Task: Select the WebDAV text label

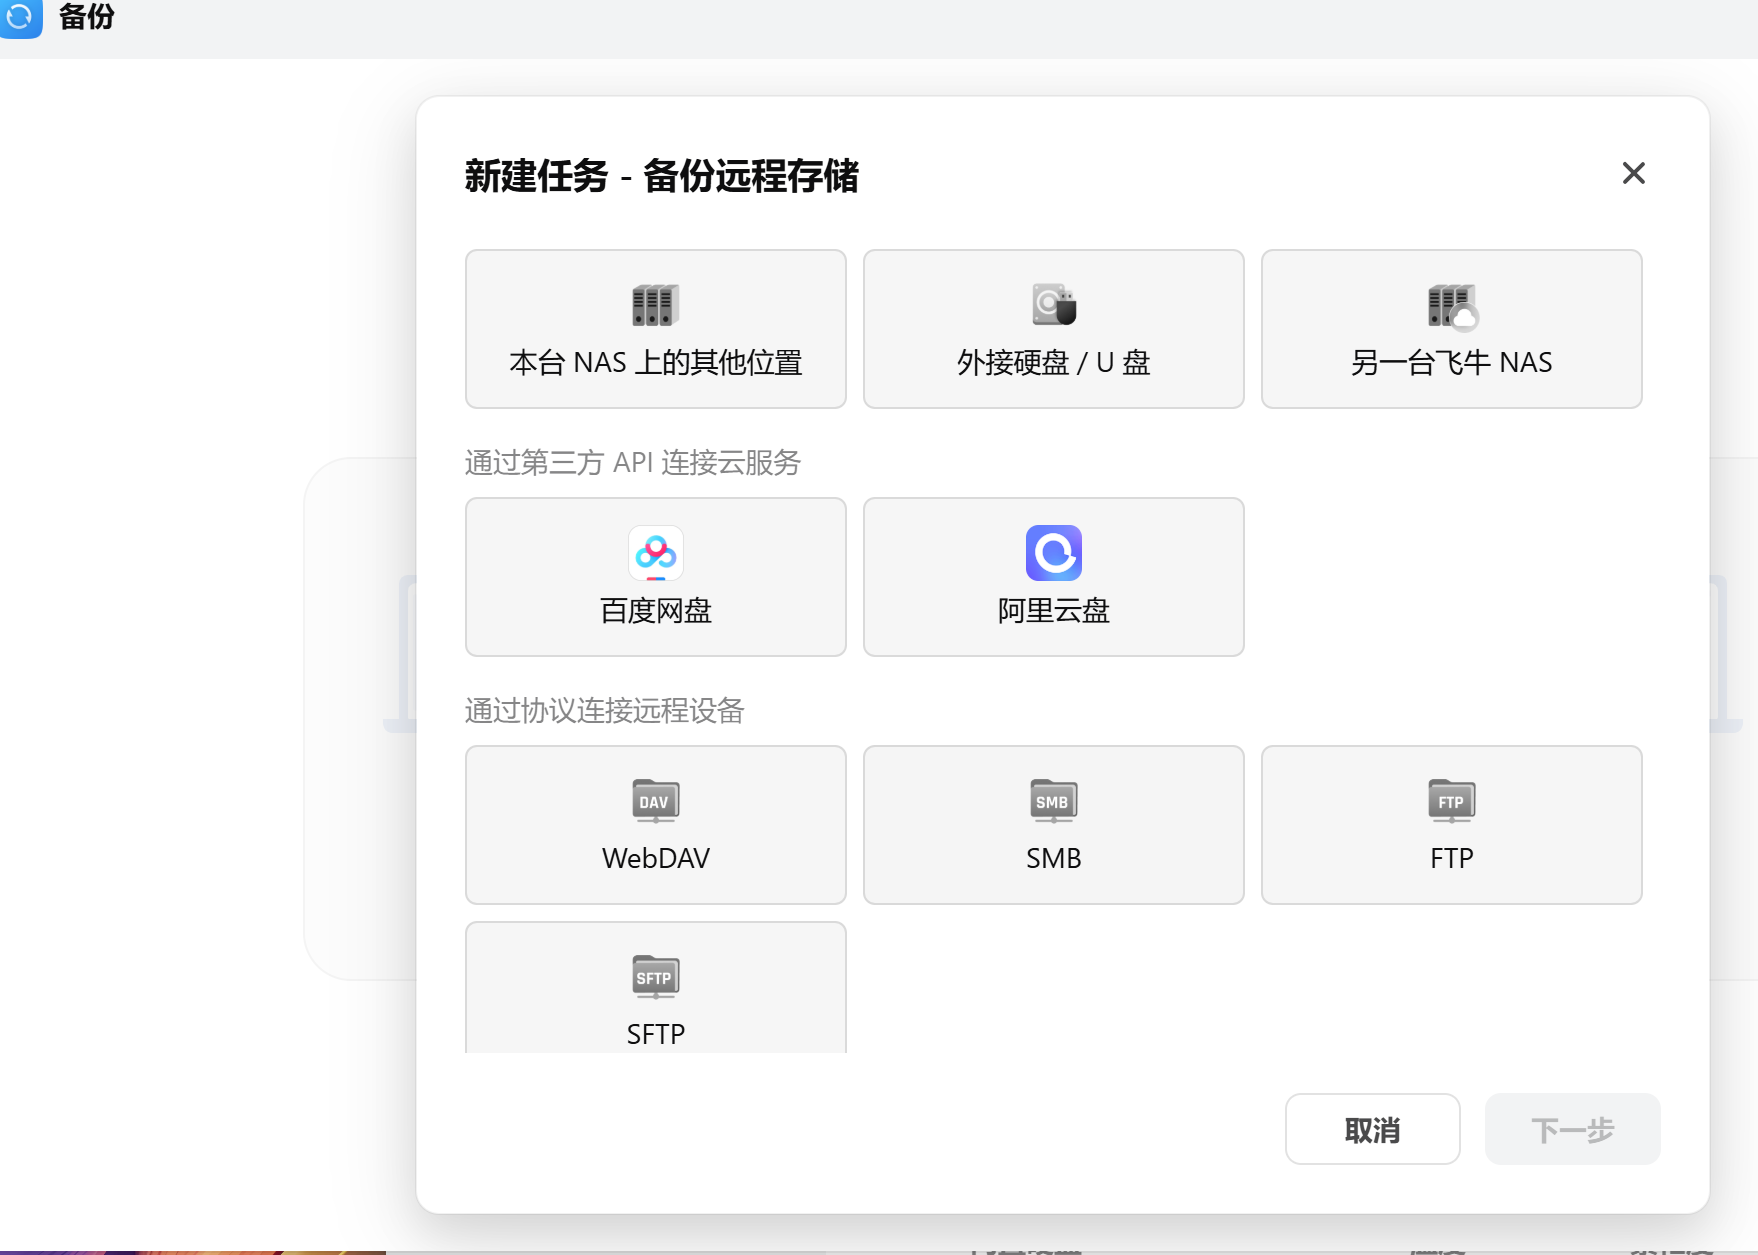Action: 655,859
